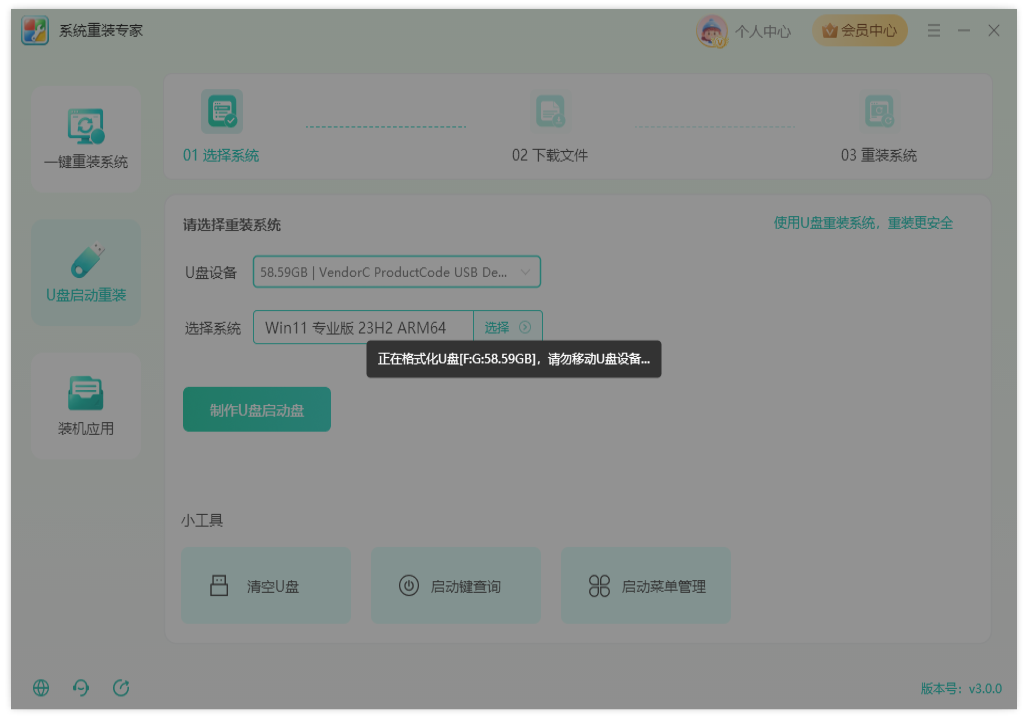The height and width of the screenshot is (726, 1024).
Task: Click the Win11 专业版 23H2 ARM64 field
Action: [363, 327]
